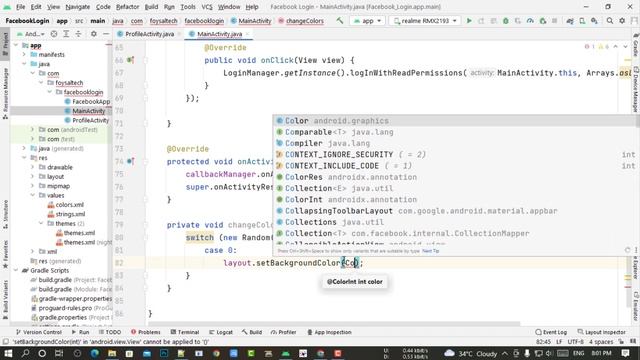
Task: Open the Logcat tool window
Action: (x=221, y=332)
